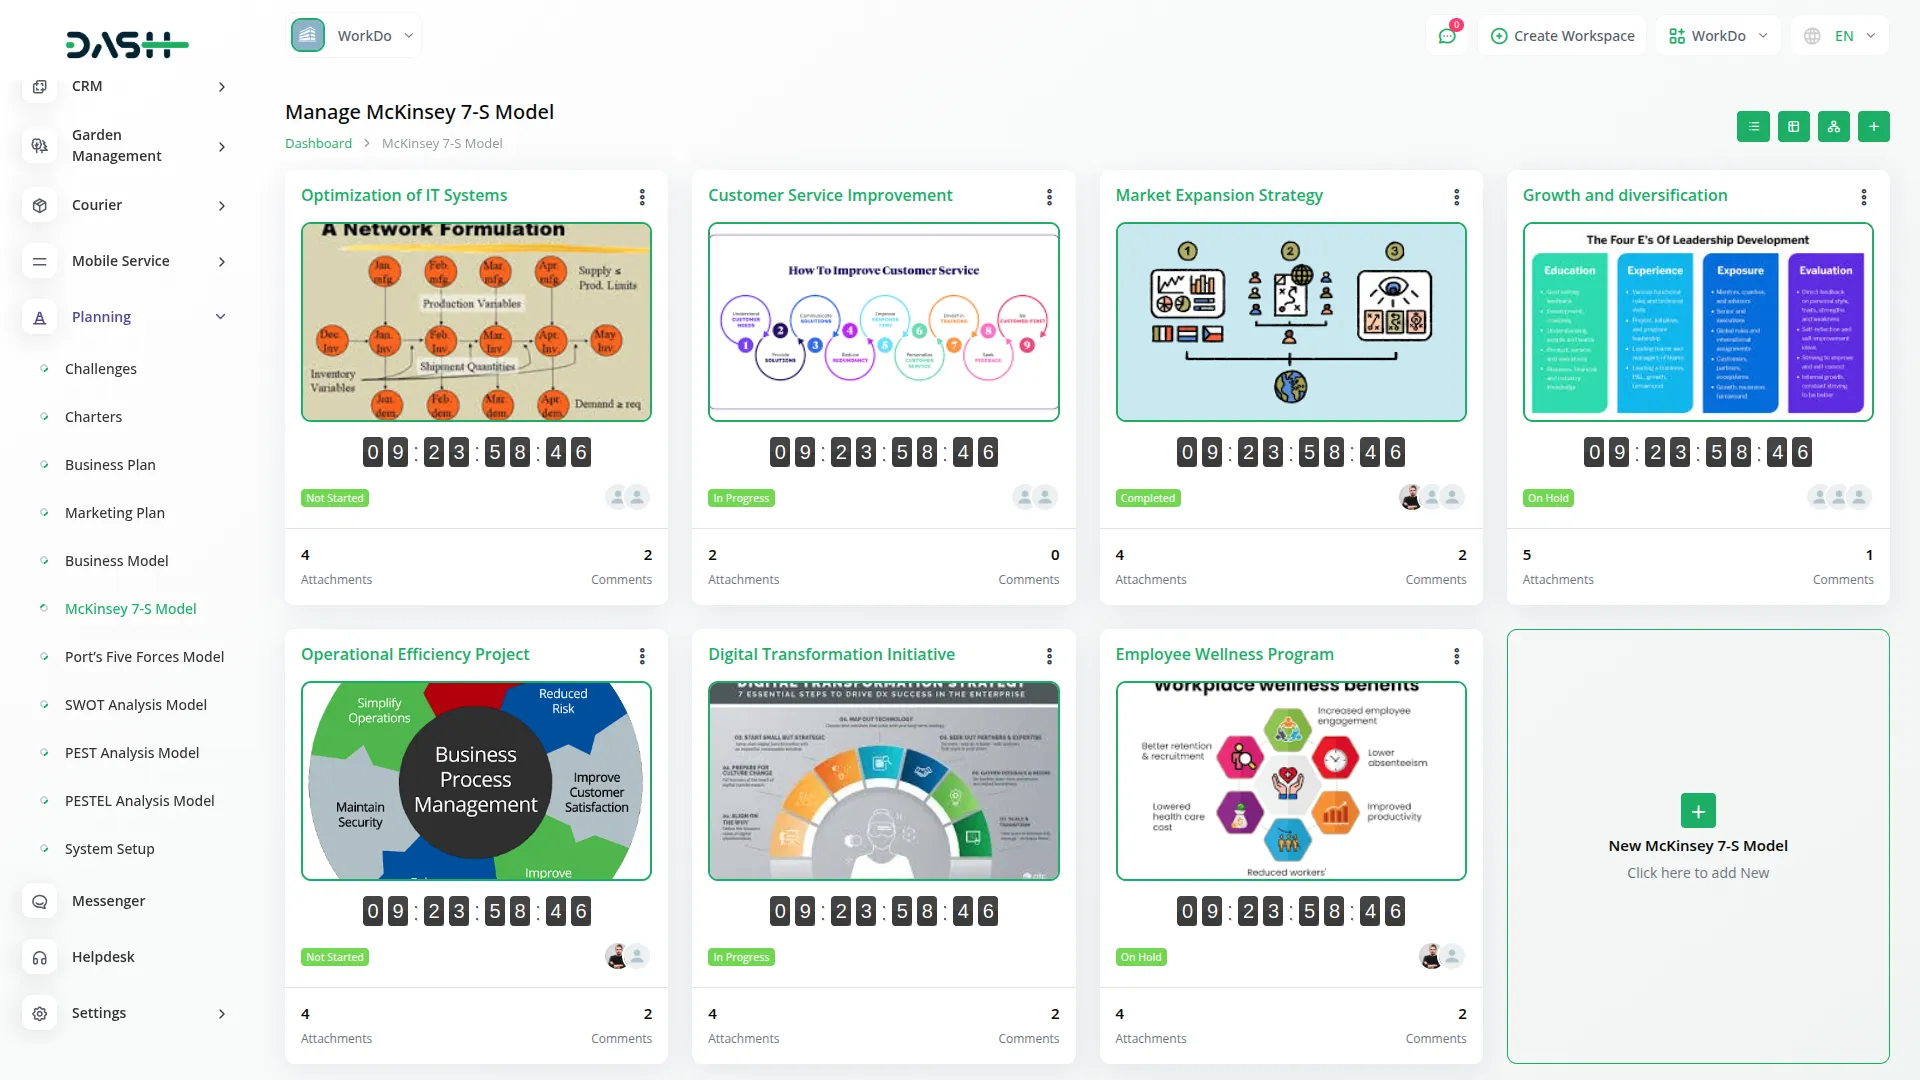The image size is (1920, 1080).
Task: Open three-dot menu on Market Expansion Strategy
Action: point(1456,197)
